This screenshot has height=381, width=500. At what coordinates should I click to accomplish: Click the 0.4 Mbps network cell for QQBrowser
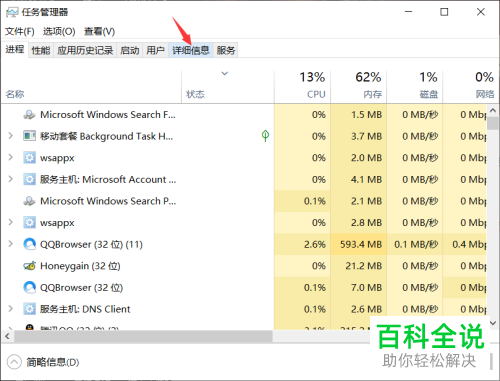tap(465, 244)
